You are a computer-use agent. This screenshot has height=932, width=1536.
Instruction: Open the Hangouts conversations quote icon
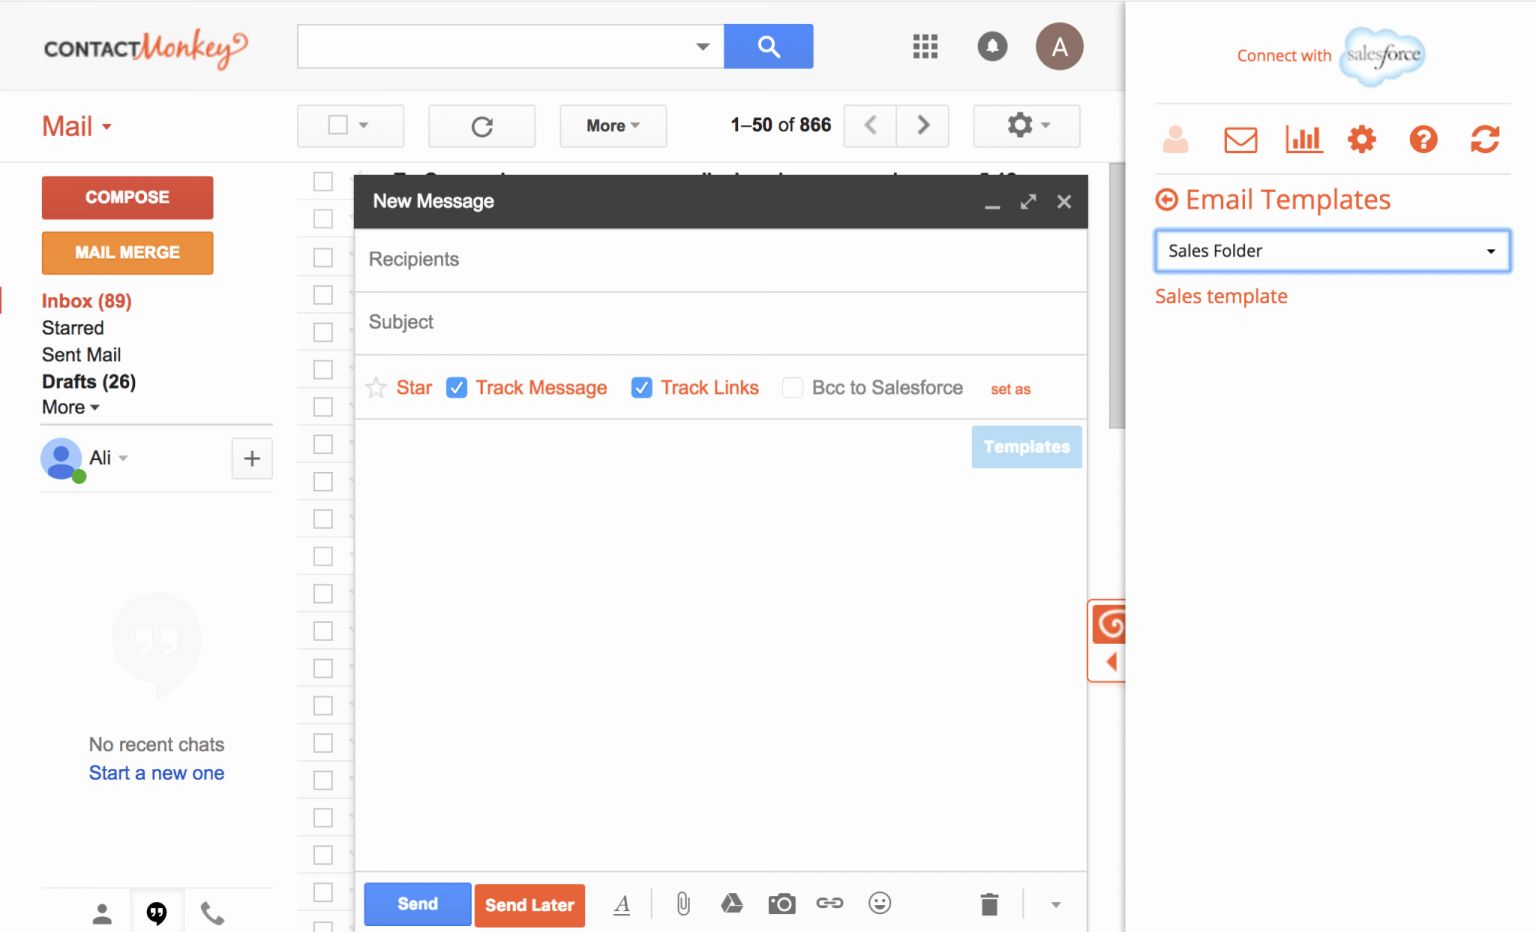click(157, 913)
